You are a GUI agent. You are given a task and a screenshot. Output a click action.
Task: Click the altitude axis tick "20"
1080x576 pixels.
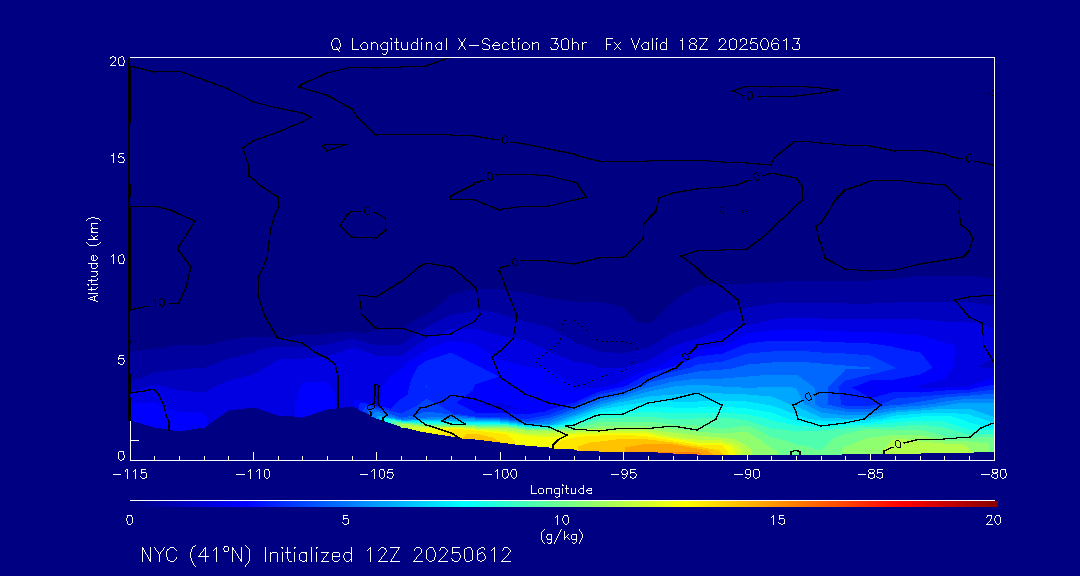[x=117, y=61]
